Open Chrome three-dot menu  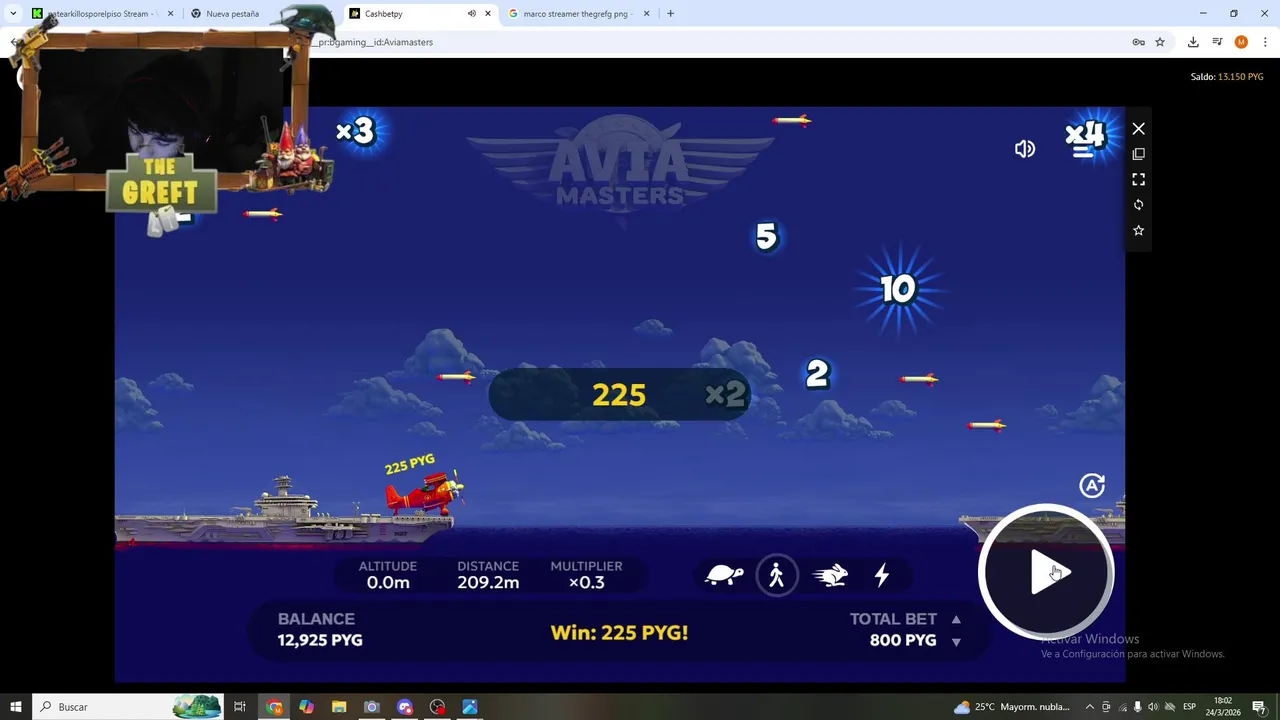click(1265, 42)
